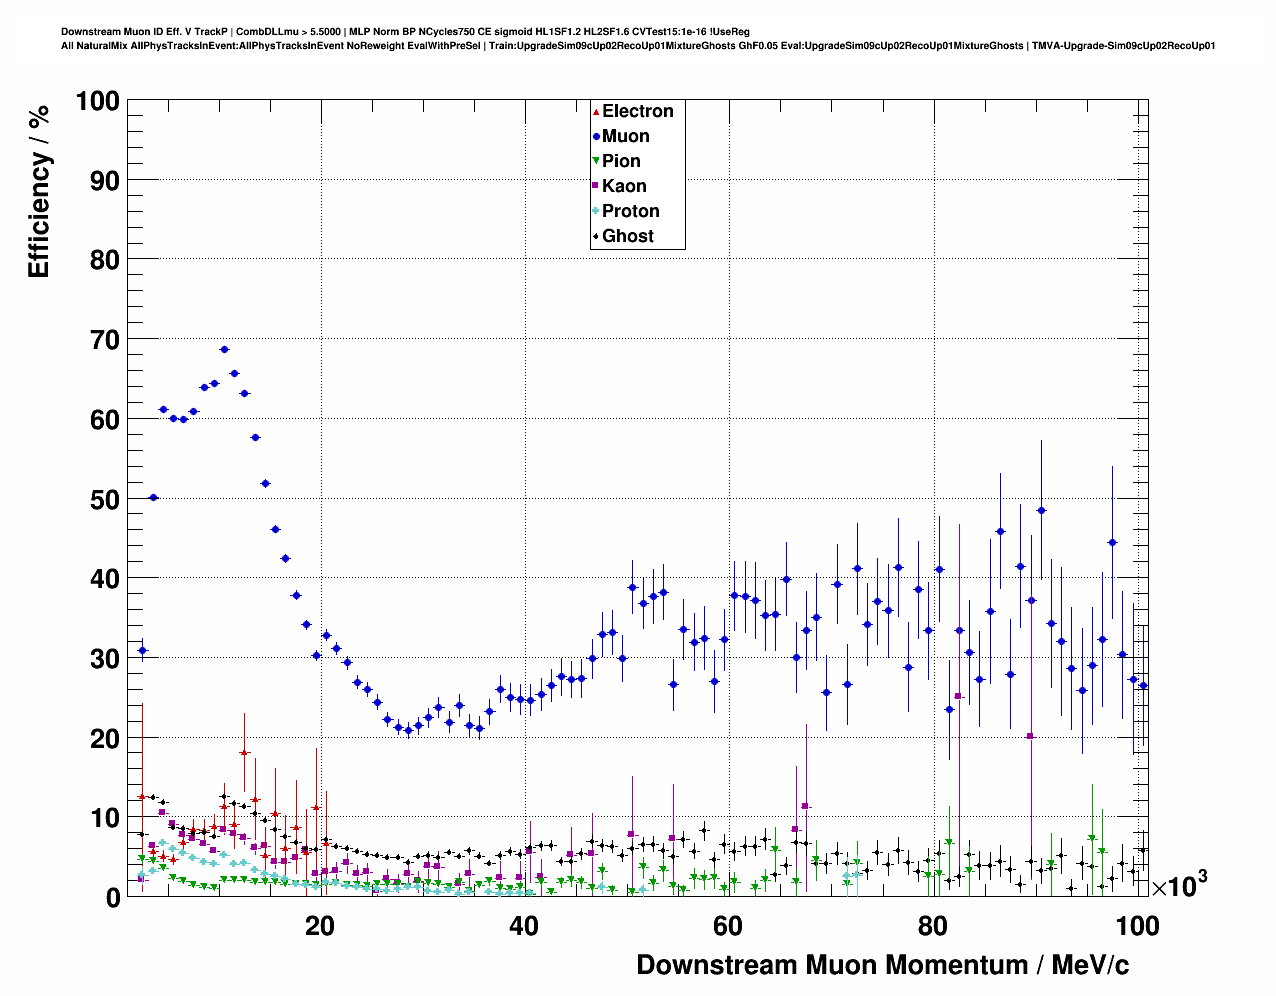Click the Proton legend entry

tap(627, 211)
